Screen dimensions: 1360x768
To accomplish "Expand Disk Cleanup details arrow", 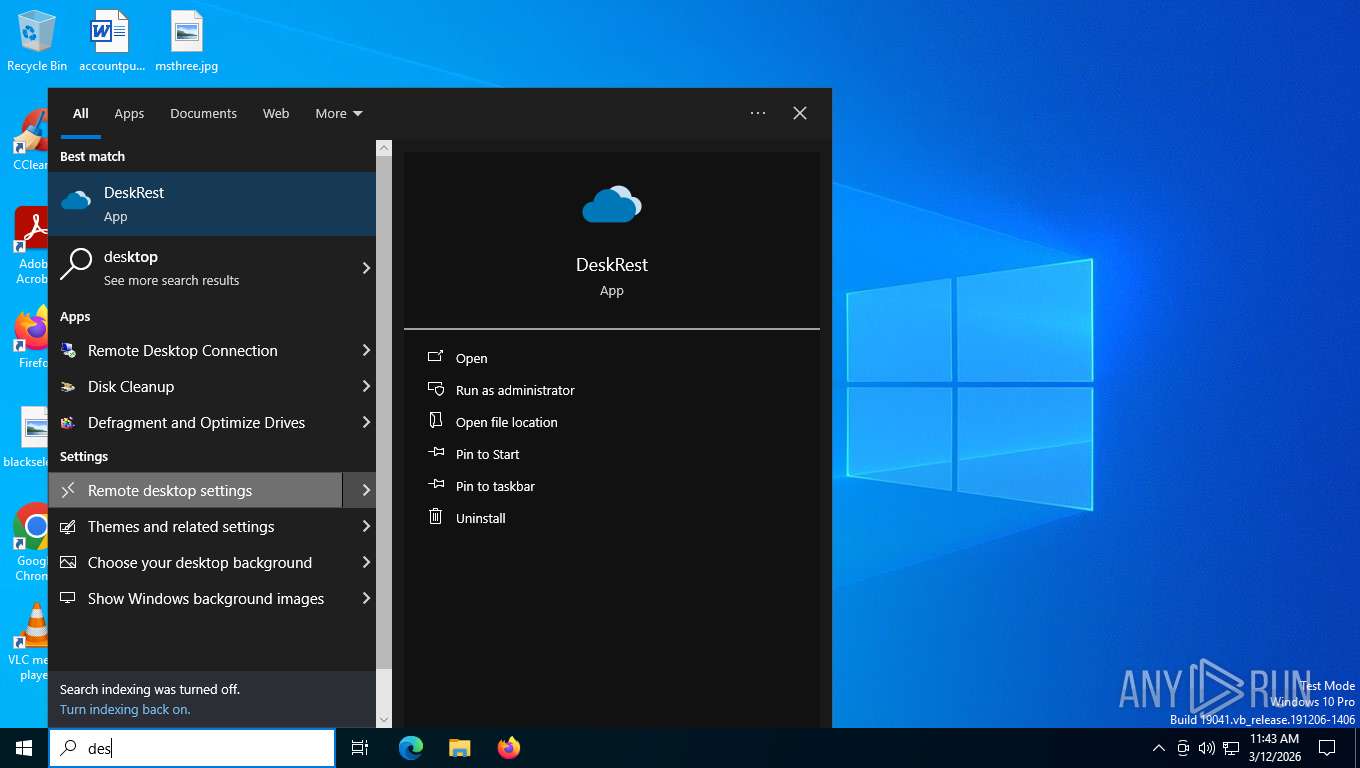I will (x=366, y=387).
